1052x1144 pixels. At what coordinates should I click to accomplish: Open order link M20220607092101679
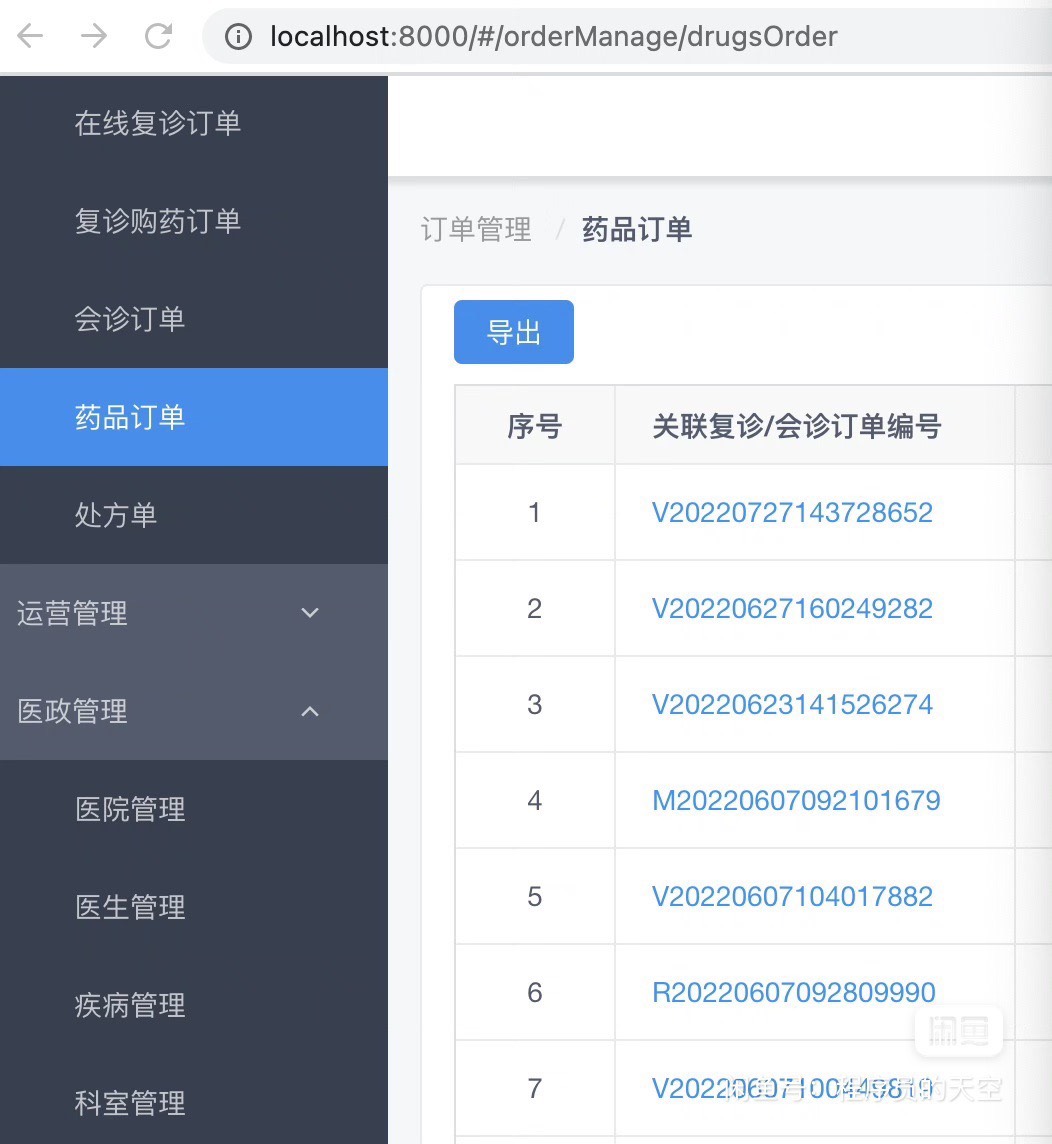795,800
